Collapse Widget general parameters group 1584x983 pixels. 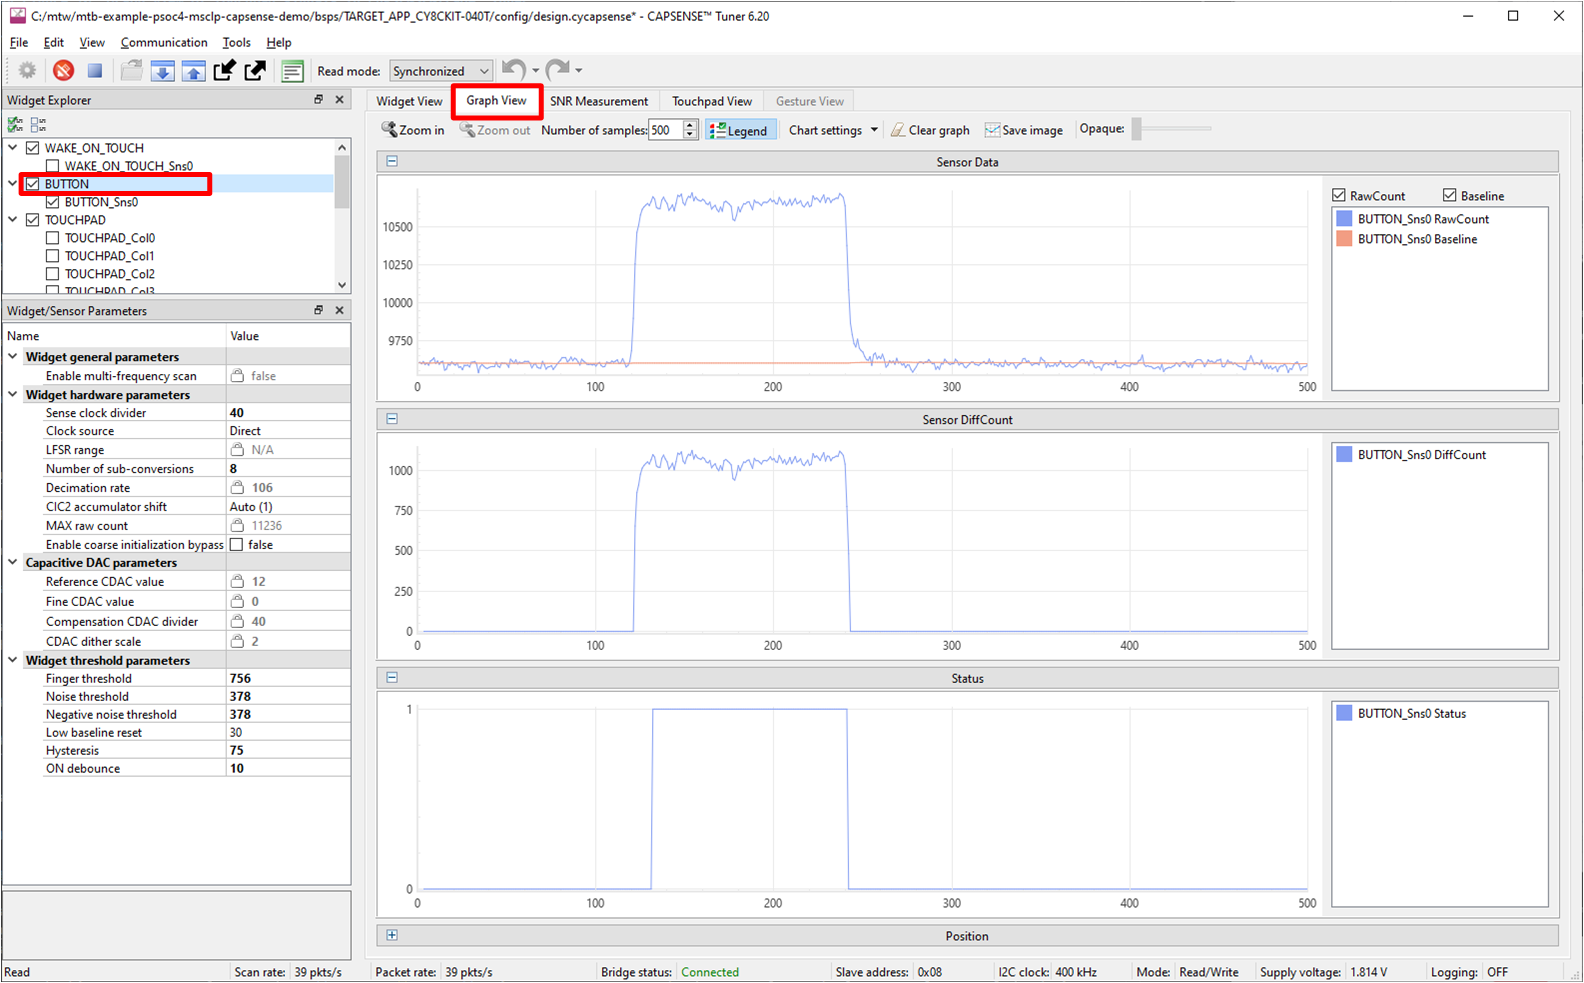(x=13, y=357)
